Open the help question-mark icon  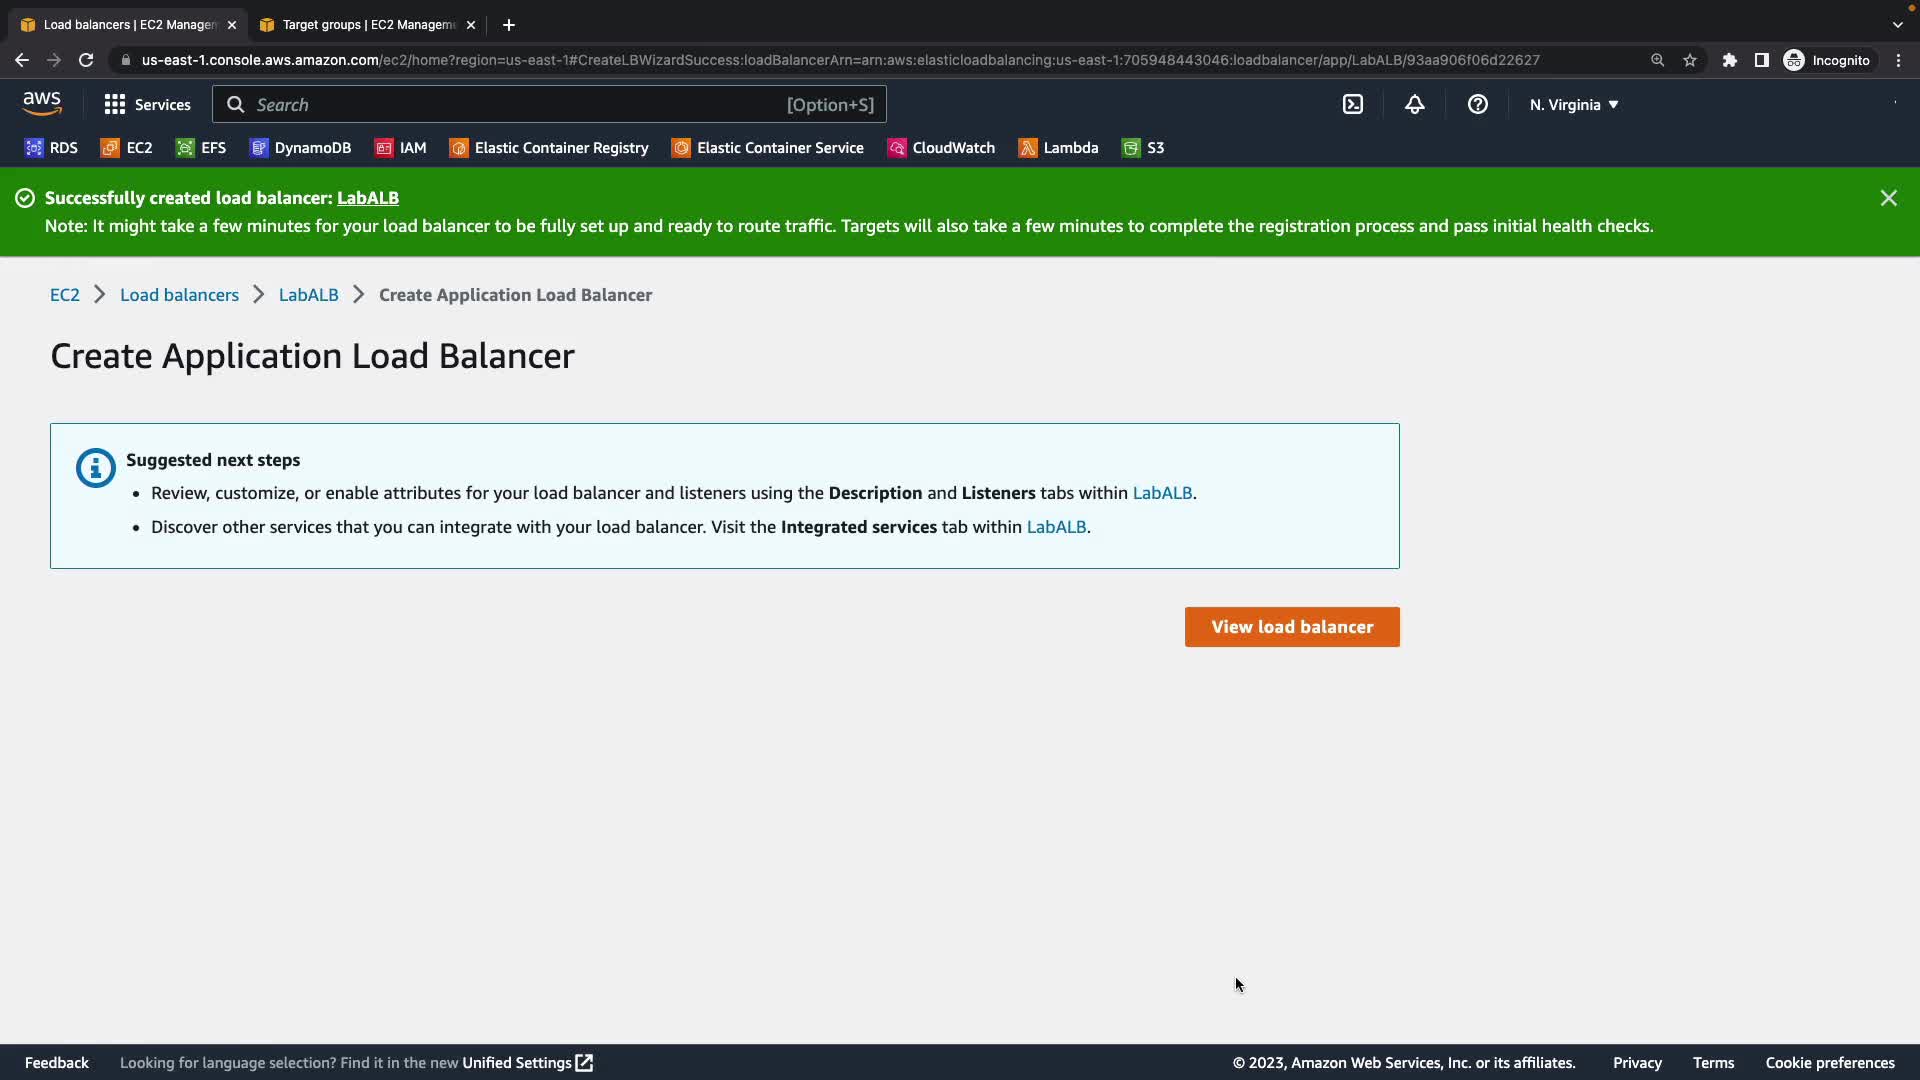(x=1477, y=104)
